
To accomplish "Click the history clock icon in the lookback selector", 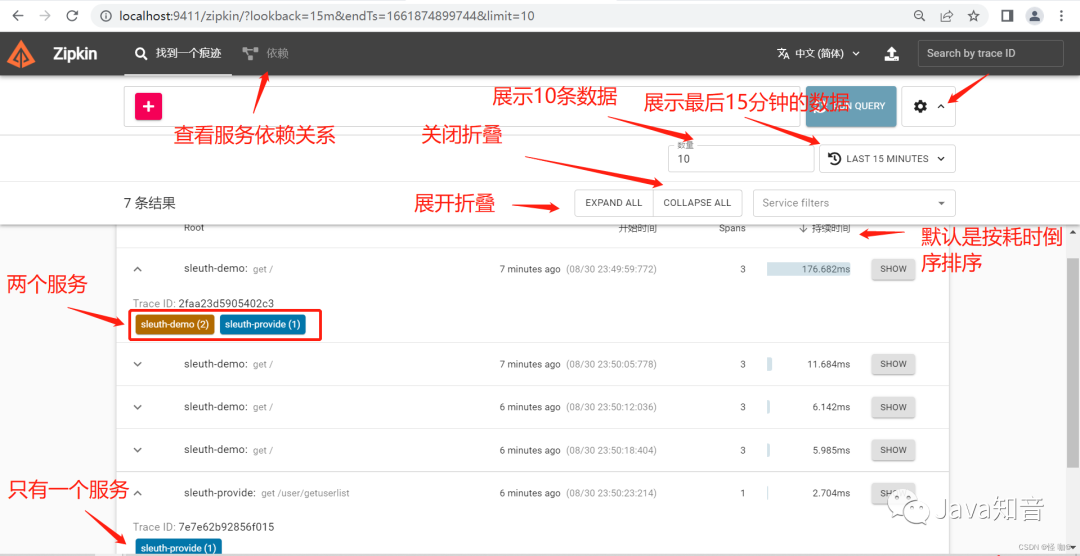I will click(834, 158).
